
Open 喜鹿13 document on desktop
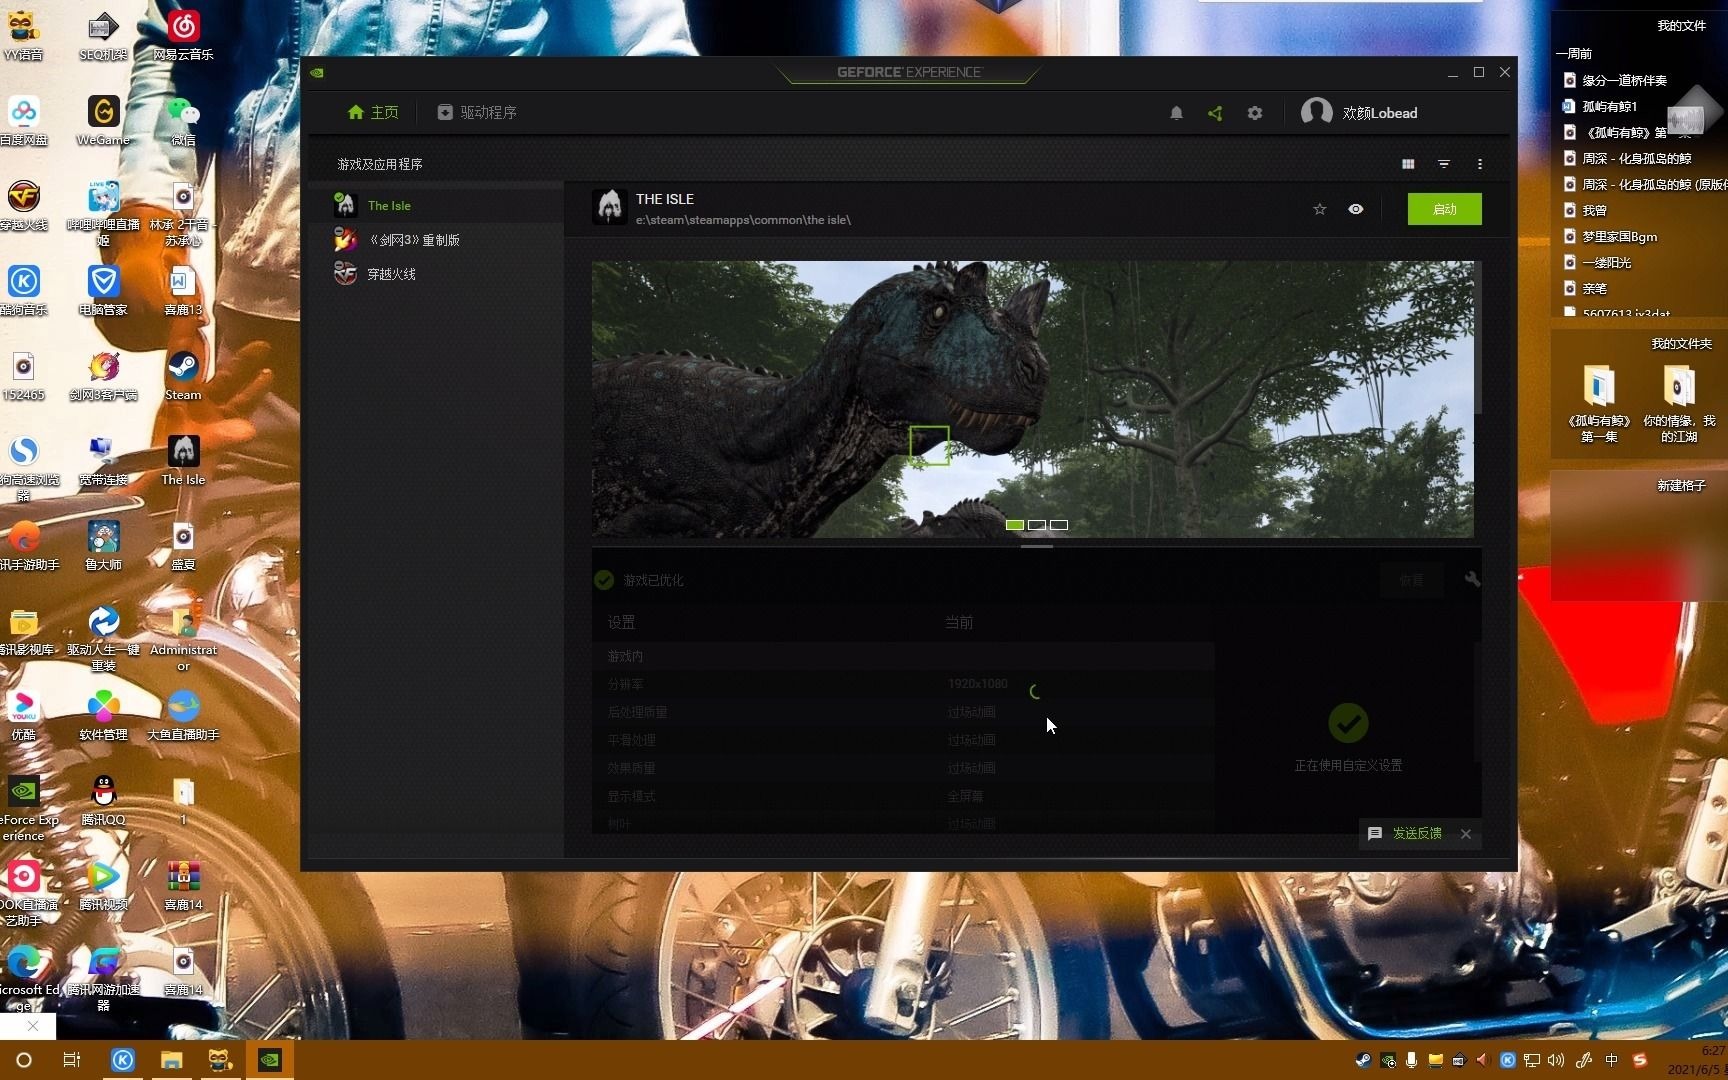coord(183,290)
